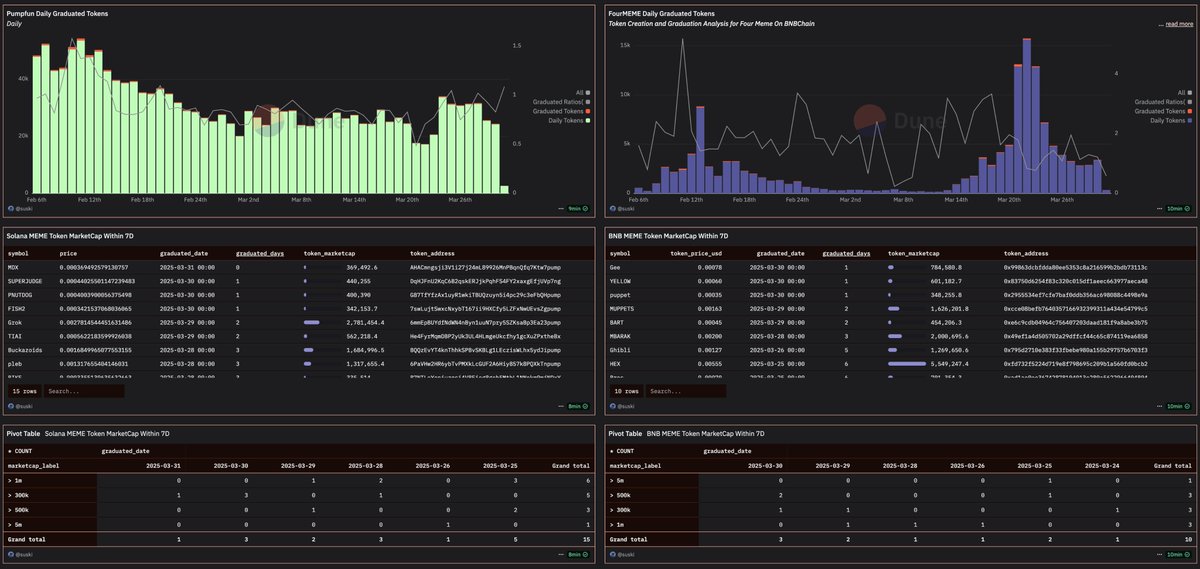Screen dimensions: 1200x569
Task: Sort BNB table by token_marketcap header
Action: [x=915, y=254]
